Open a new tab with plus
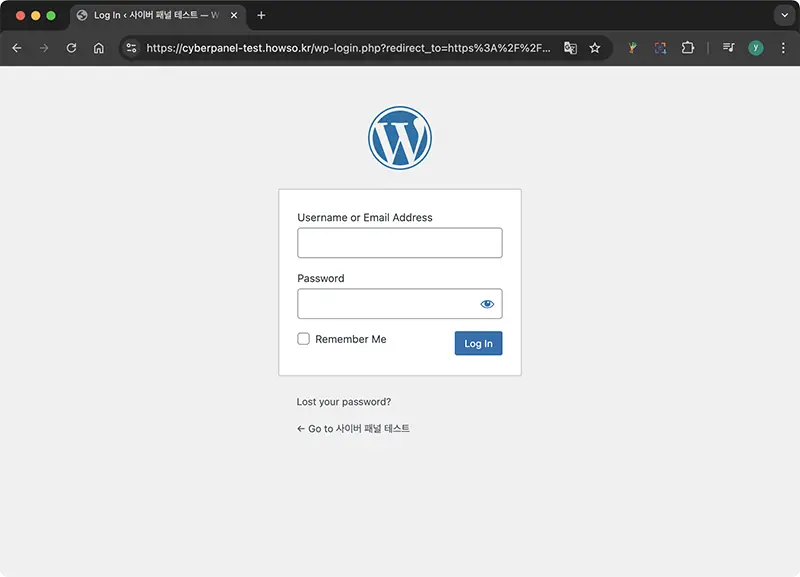800x577 pixels. tap(261, 15)
